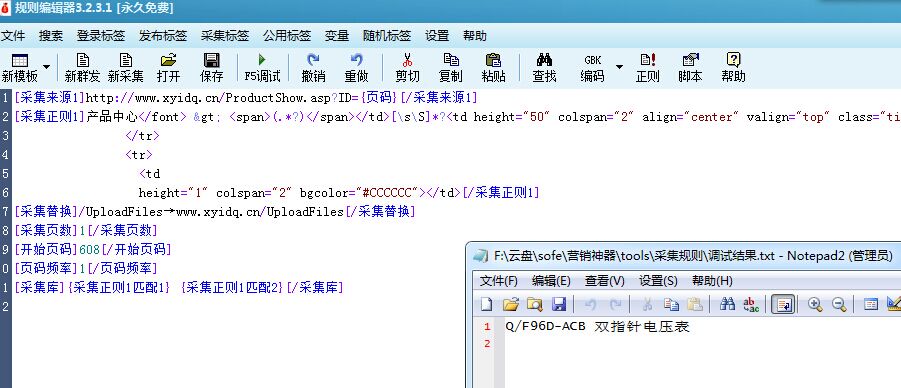
Task: Click Notepad2 save floppy icon
Action: [x=559, y=304]
